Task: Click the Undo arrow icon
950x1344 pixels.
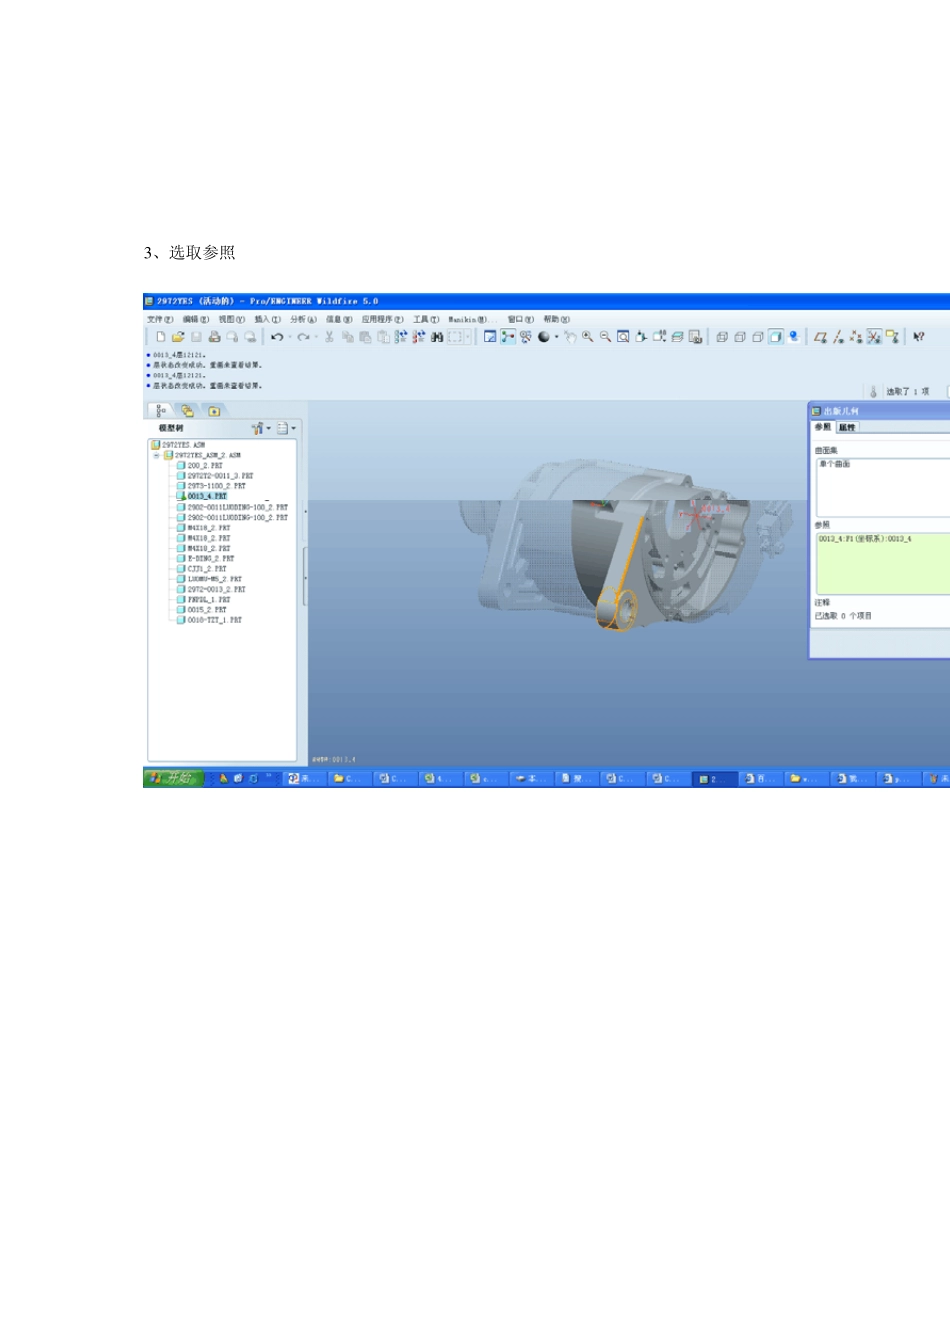Action: pos(277,338)
